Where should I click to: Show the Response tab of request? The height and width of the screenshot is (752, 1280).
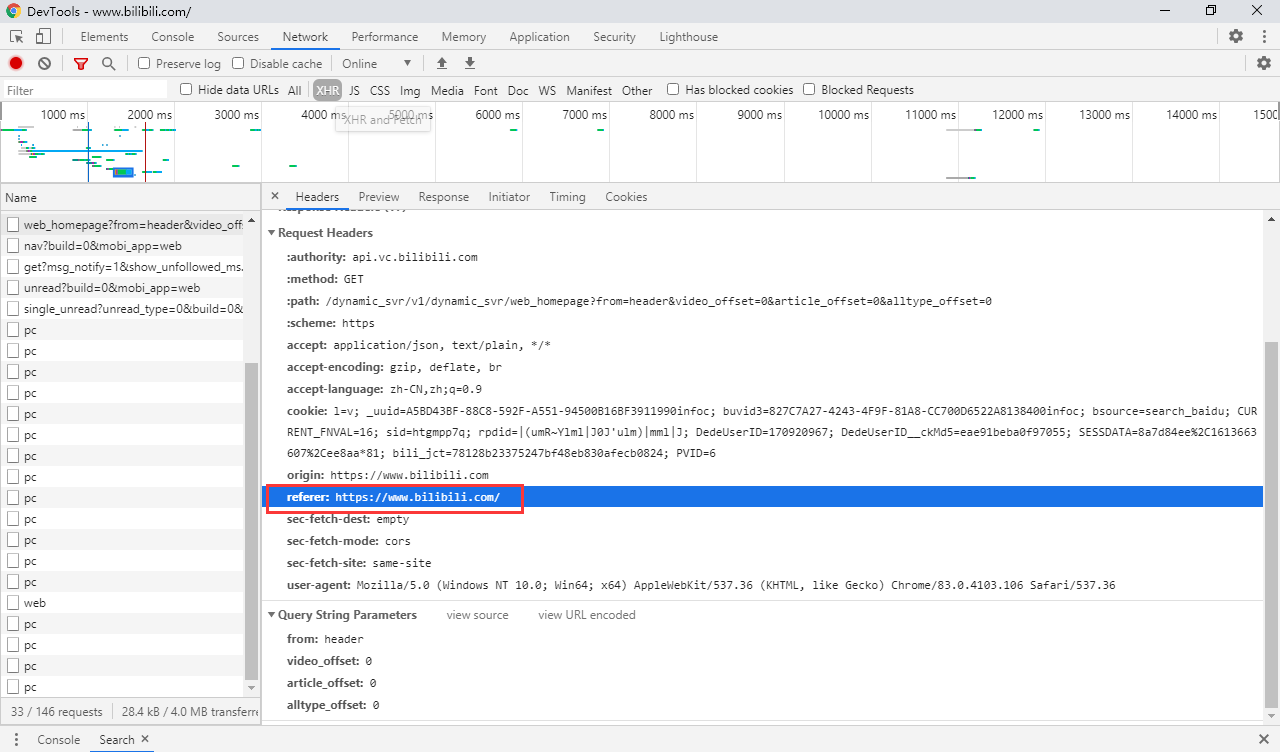tap(444, 197)
